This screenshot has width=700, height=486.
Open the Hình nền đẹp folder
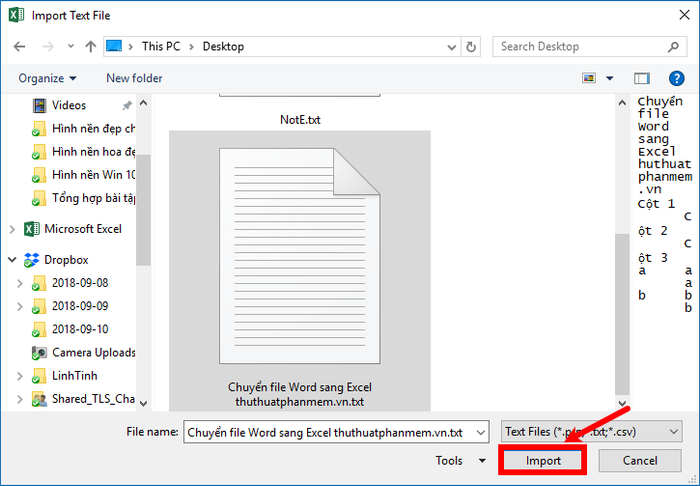(x=83, y=129)
